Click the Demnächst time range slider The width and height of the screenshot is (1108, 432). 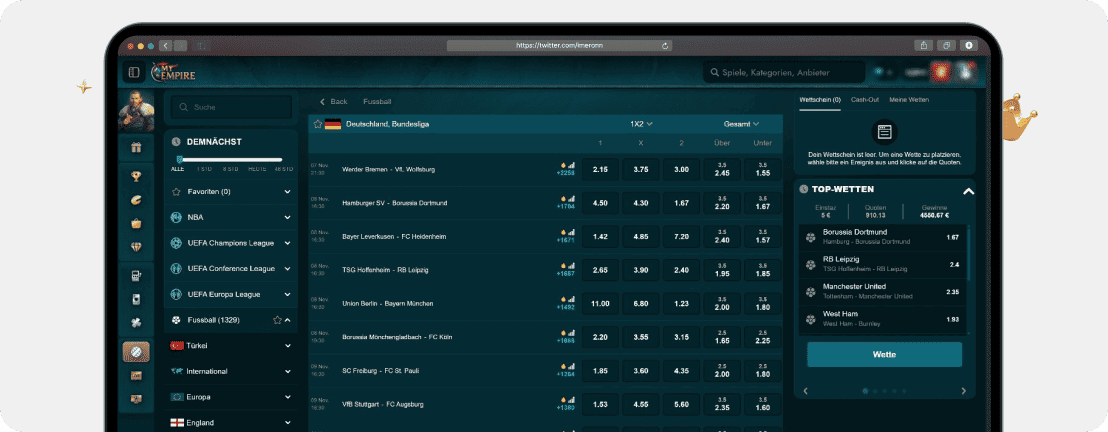coord(230,159)
